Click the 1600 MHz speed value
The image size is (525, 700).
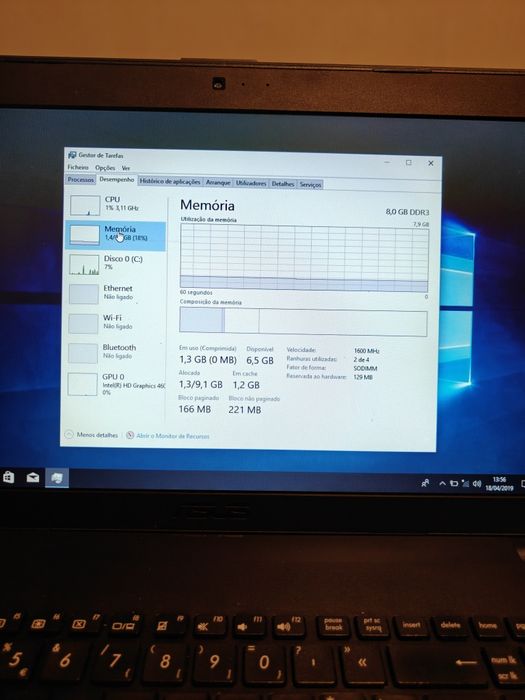pos(367,351)
